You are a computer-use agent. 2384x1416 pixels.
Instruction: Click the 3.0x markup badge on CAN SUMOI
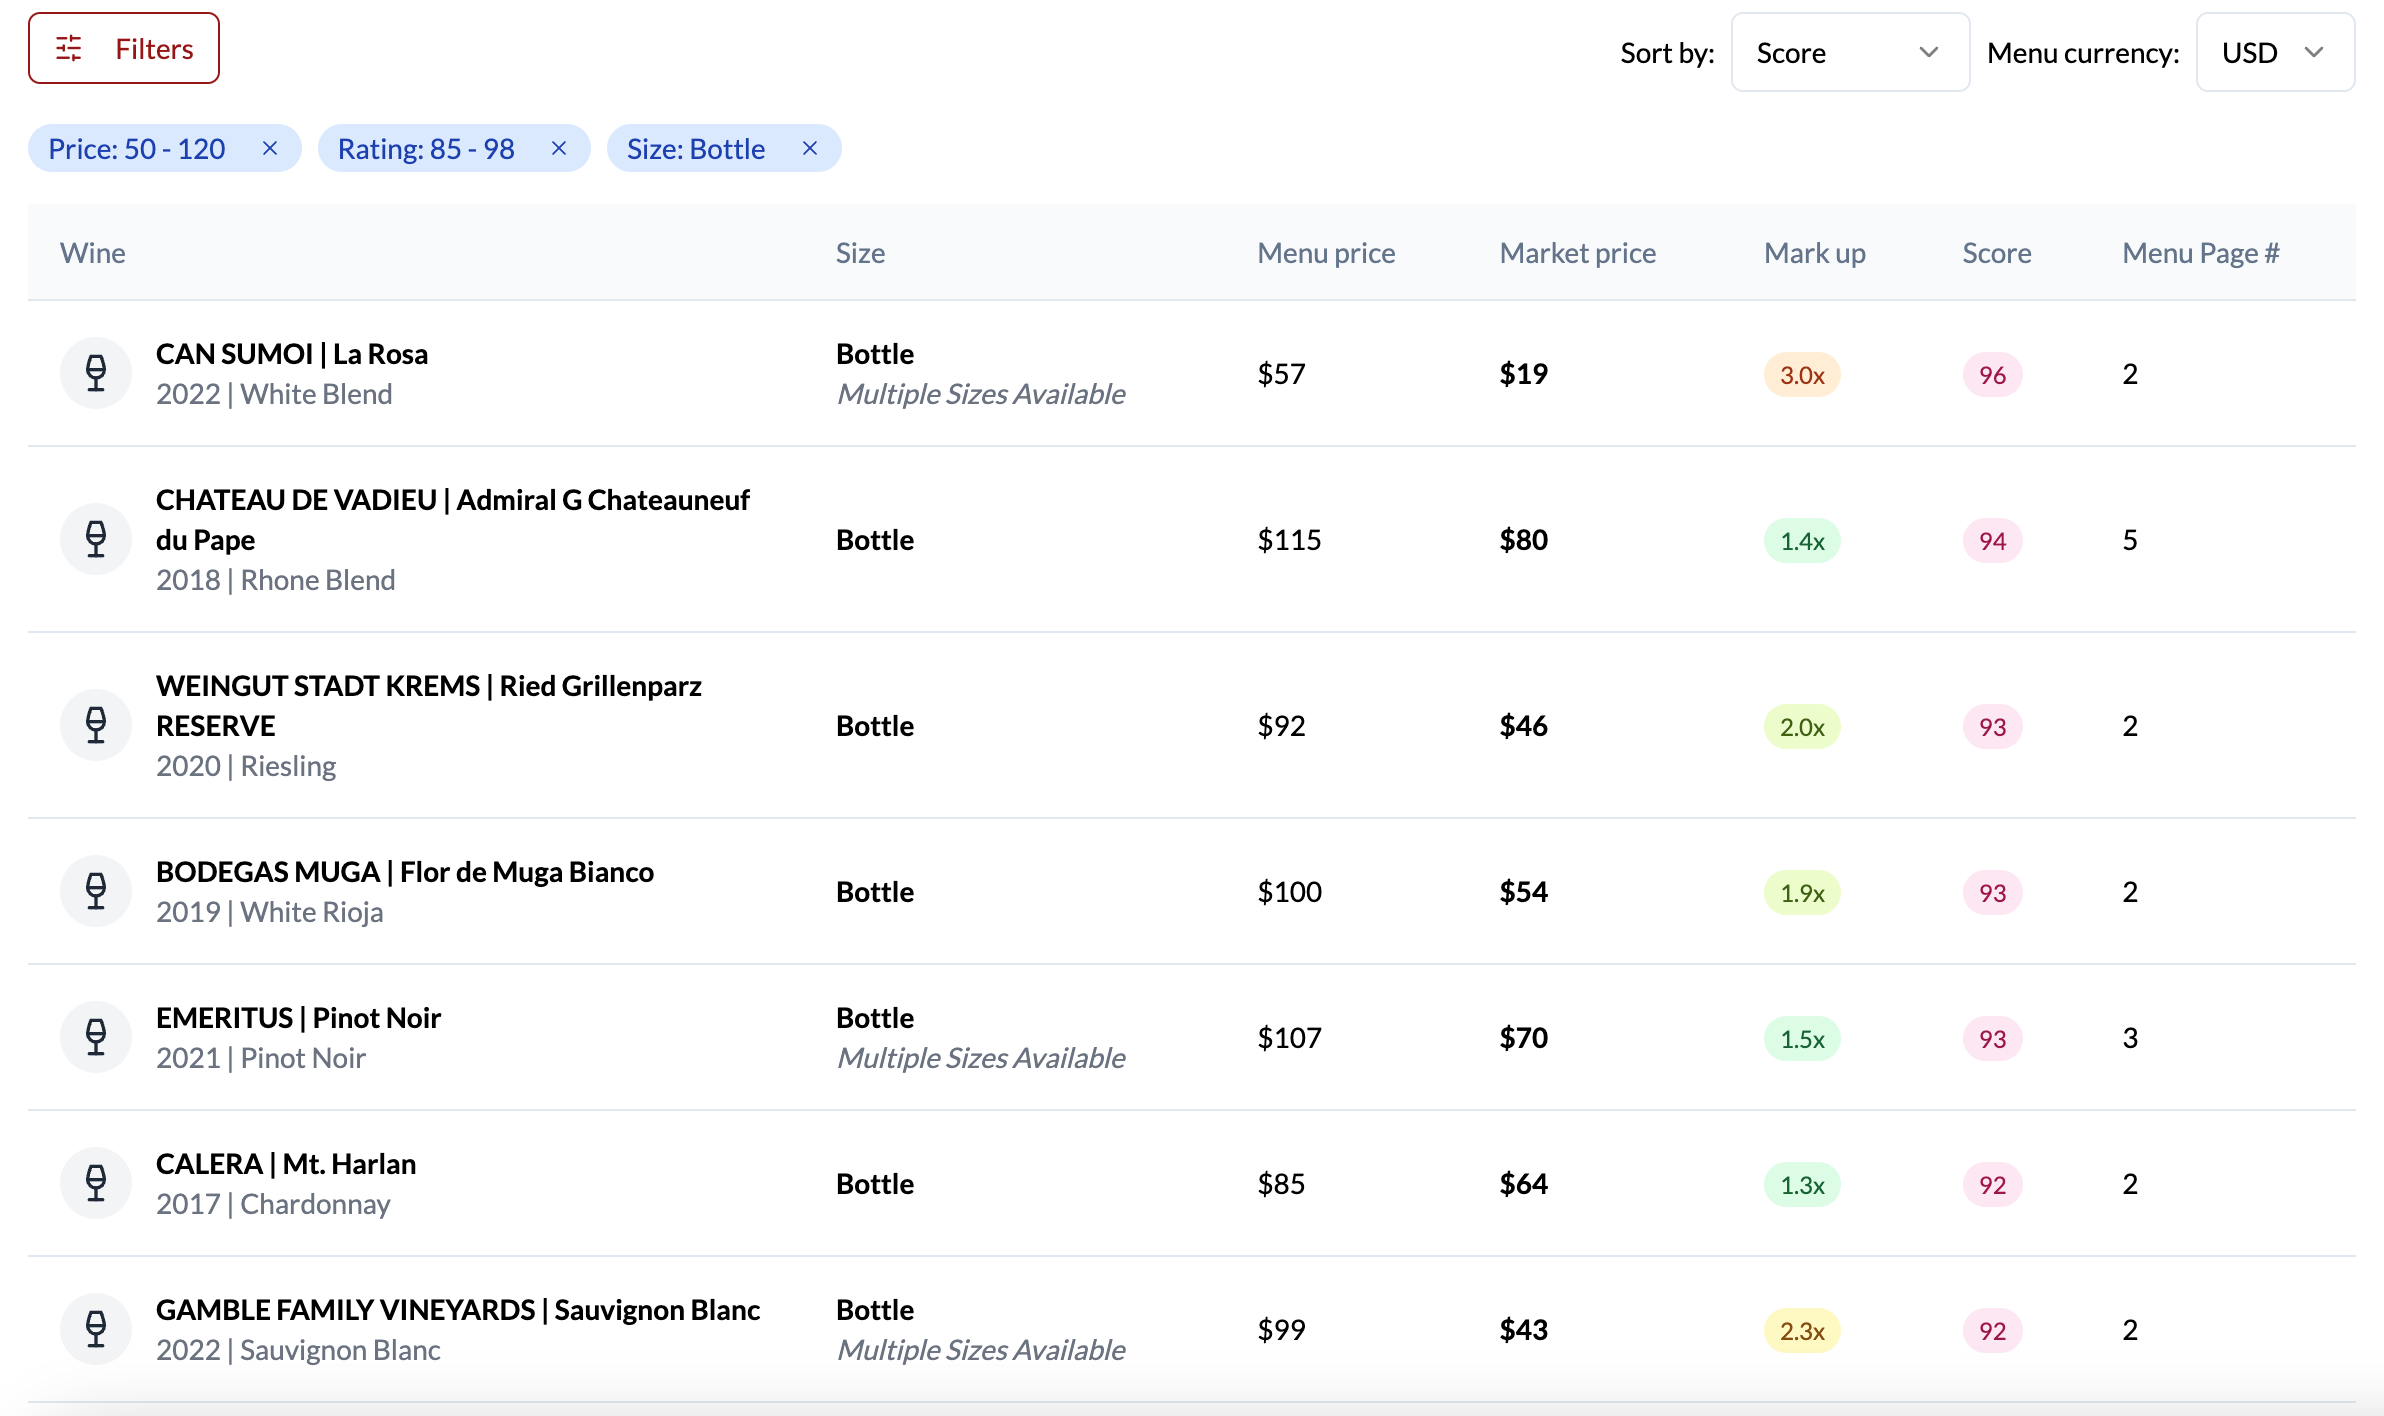tap(1801, 376)
